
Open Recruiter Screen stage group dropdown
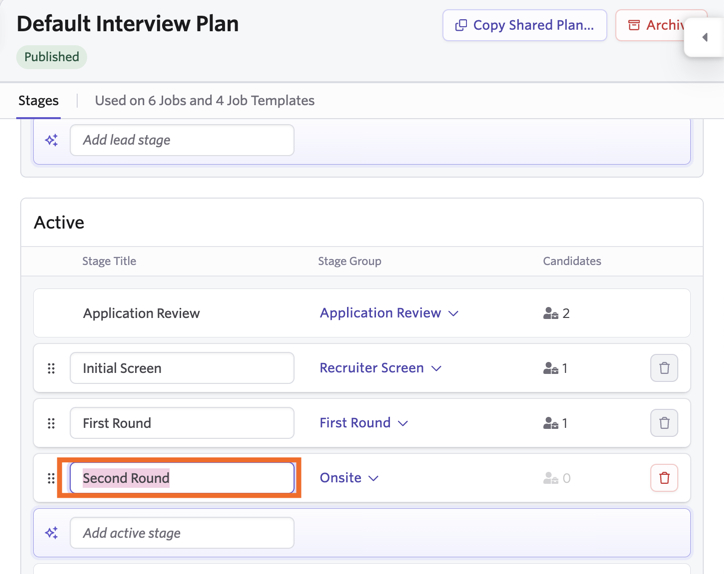(380, 368)
